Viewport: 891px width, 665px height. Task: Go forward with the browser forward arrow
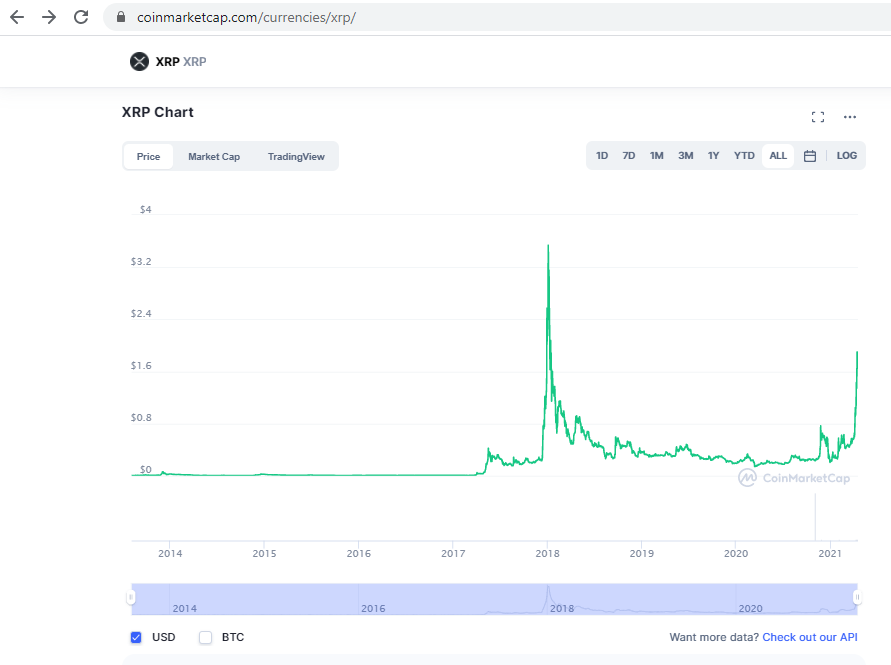point(49,17)
